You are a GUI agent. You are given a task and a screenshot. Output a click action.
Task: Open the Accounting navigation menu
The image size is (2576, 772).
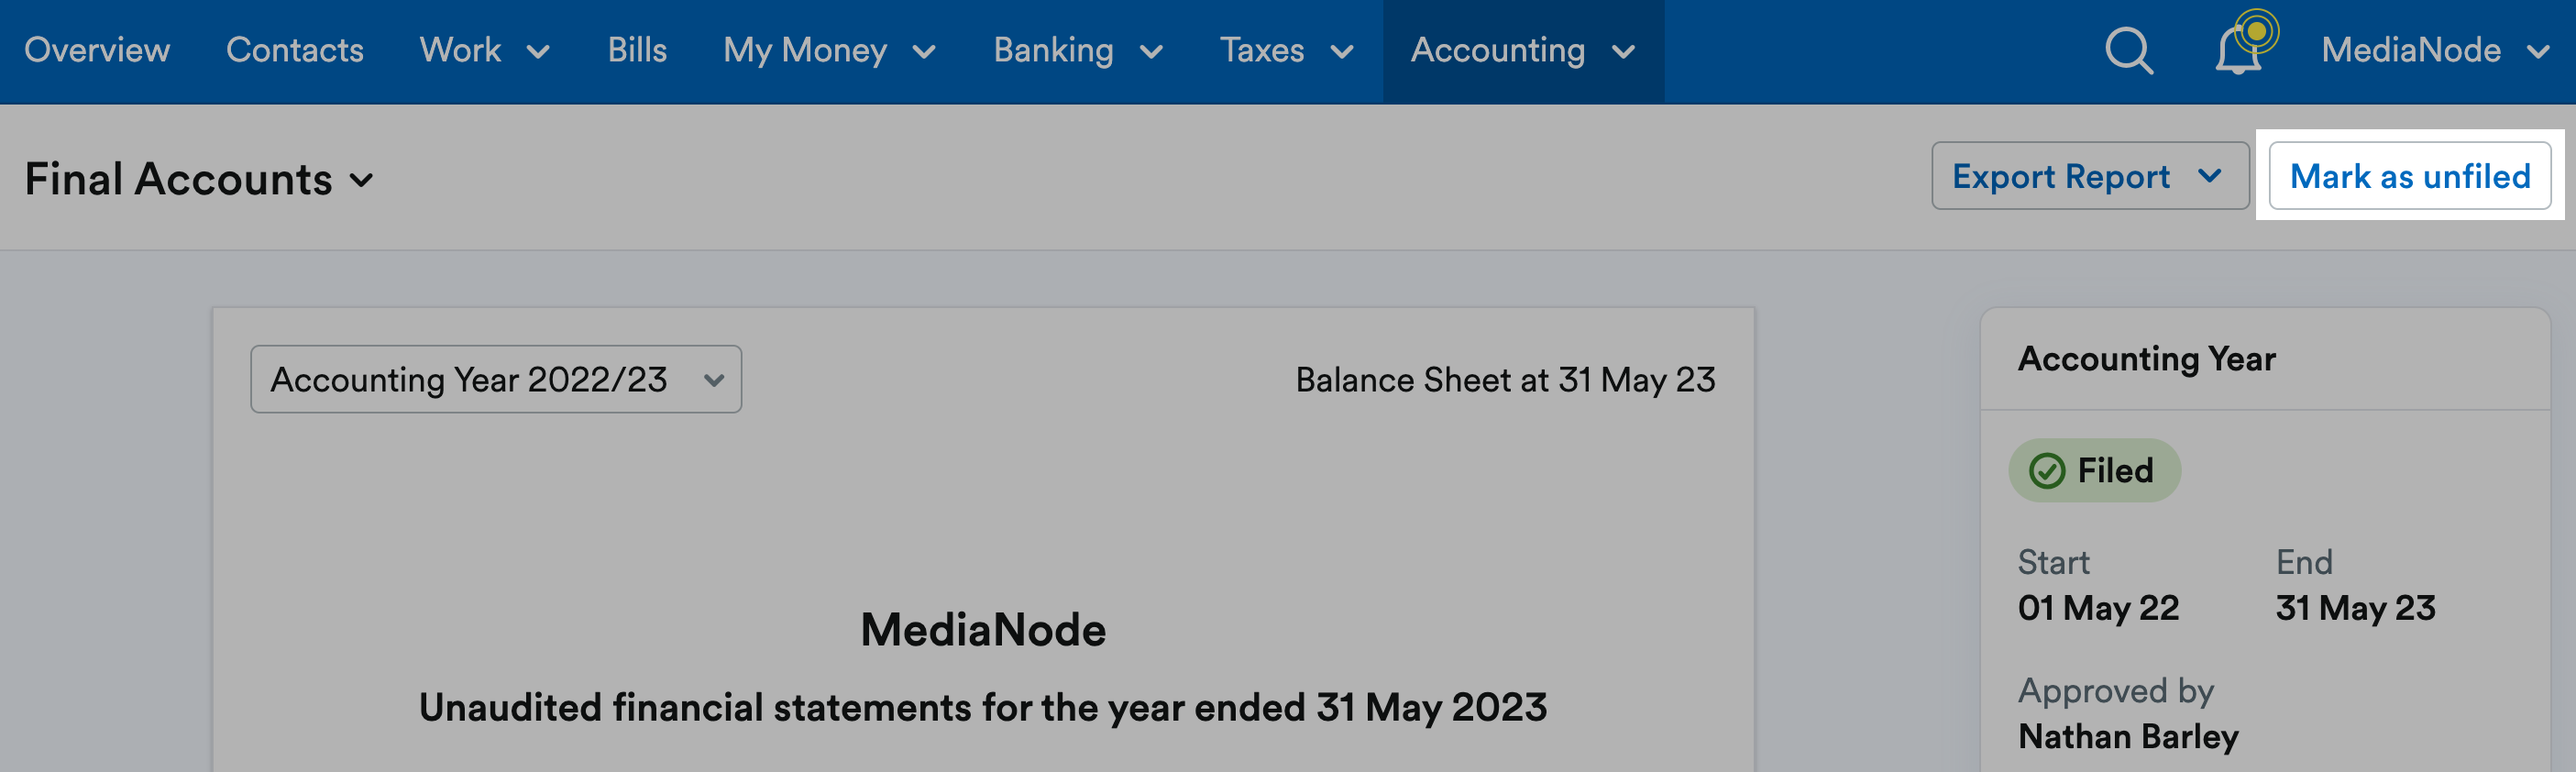pos(1523,50)
